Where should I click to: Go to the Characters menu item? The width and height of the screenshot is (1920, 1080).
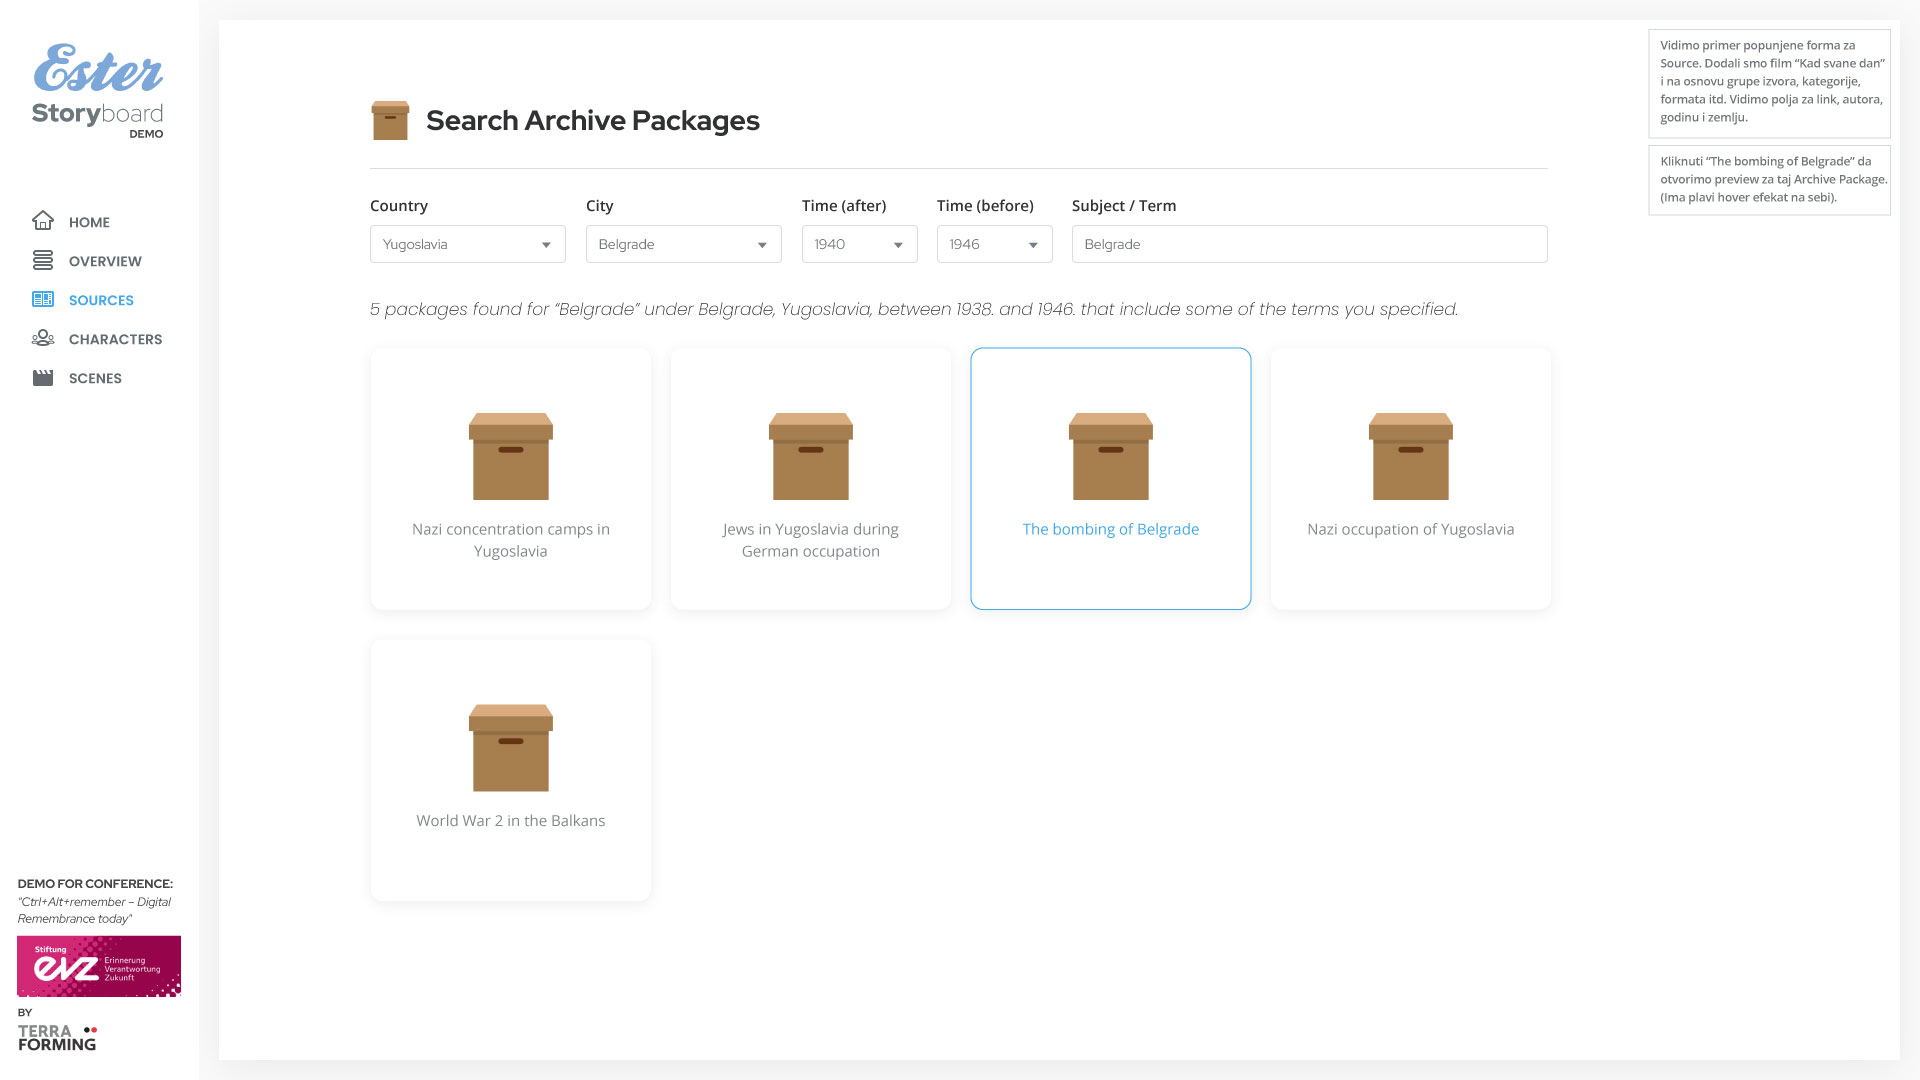(115, 339)
